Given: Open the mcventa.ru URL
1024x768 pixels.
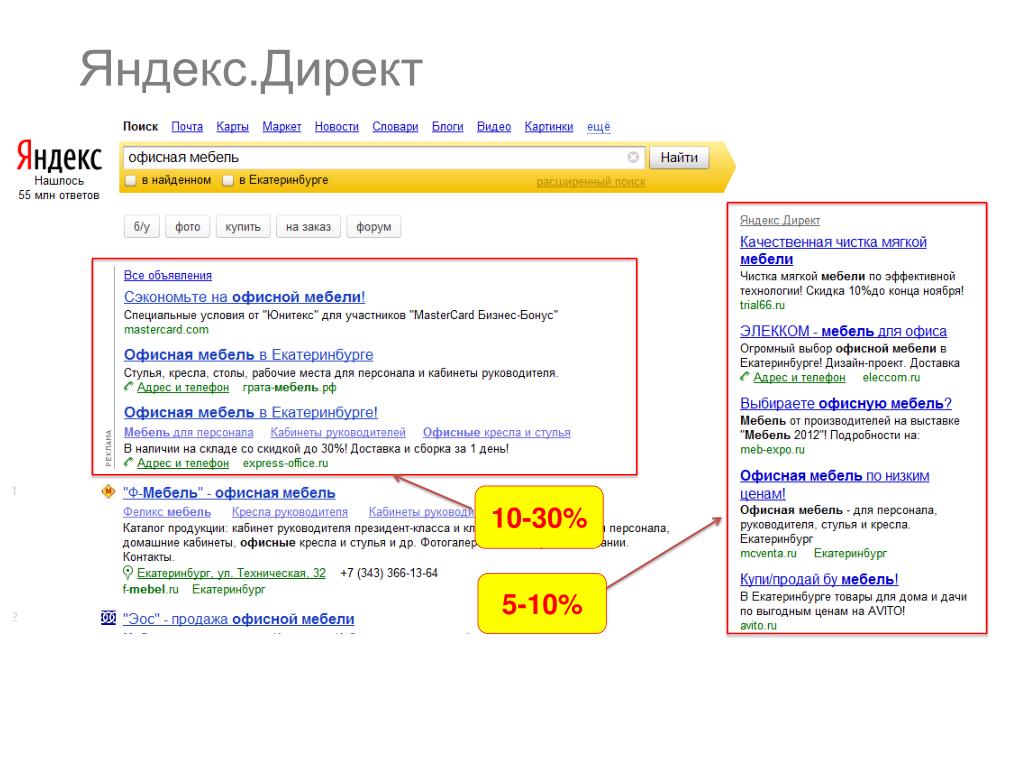Looking at the screenshot, I should [768, 553].
